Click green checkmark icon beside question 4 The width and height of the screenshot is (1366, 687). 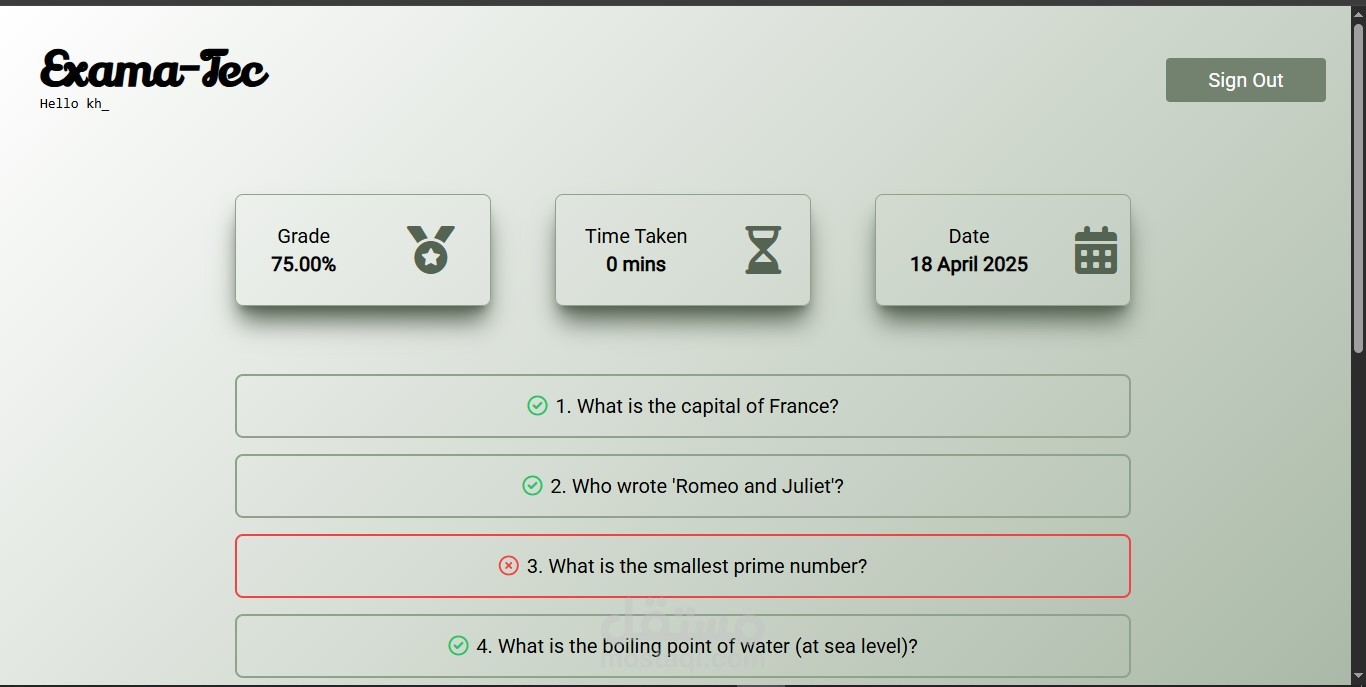click(458, 645)
